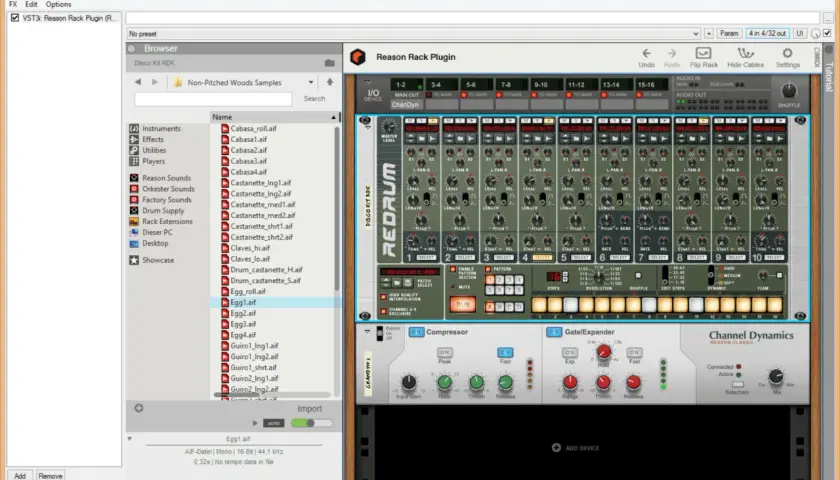
Task: Toggle AUTO audition button
Action: coord(274,423)
